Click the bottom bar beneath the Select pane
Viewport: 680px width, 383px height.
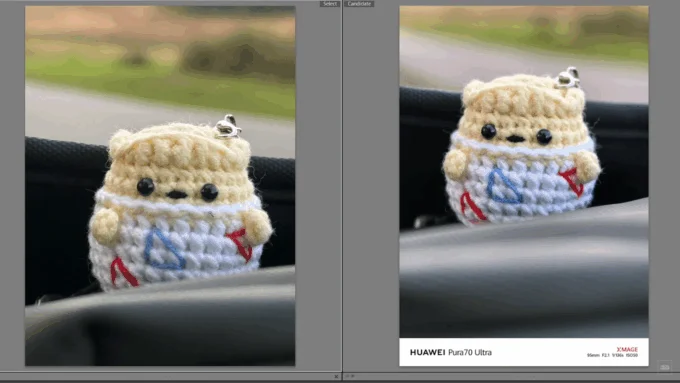[170, 376]
